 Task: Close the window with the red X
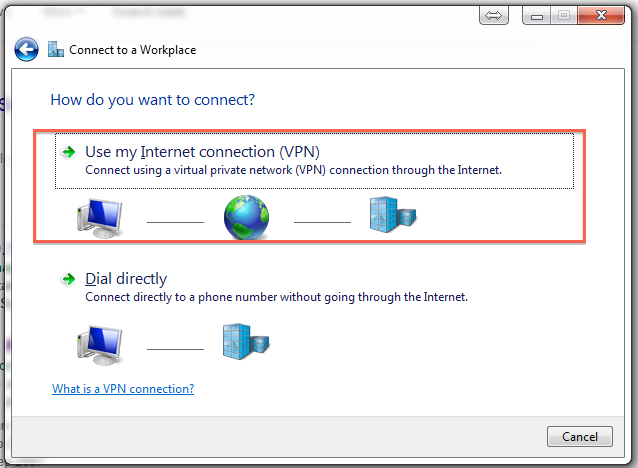point(601,16)
